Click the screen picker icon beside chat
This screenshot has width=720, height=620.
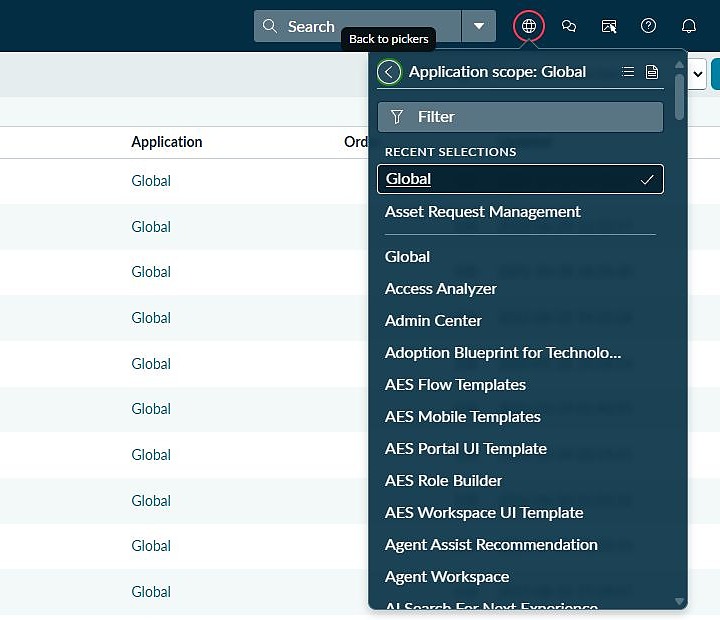[x=608, y=26]
